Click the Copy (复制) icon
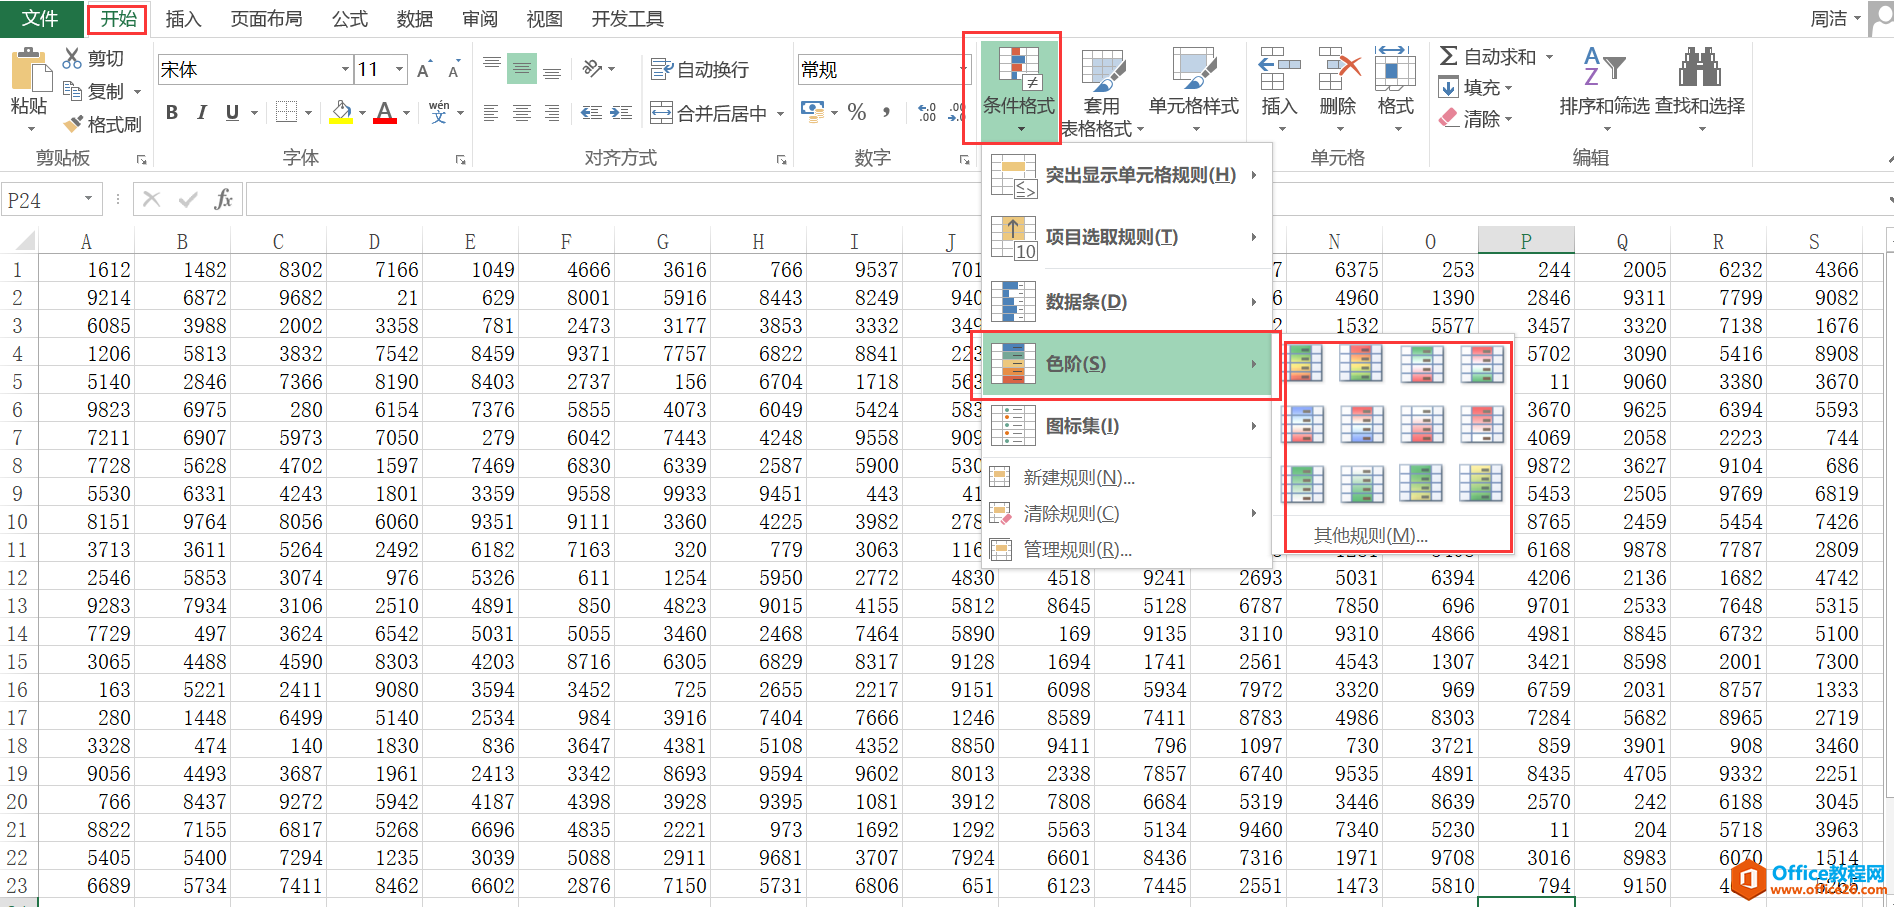Viewport: 1894px width, 907px height. point(72,91)
